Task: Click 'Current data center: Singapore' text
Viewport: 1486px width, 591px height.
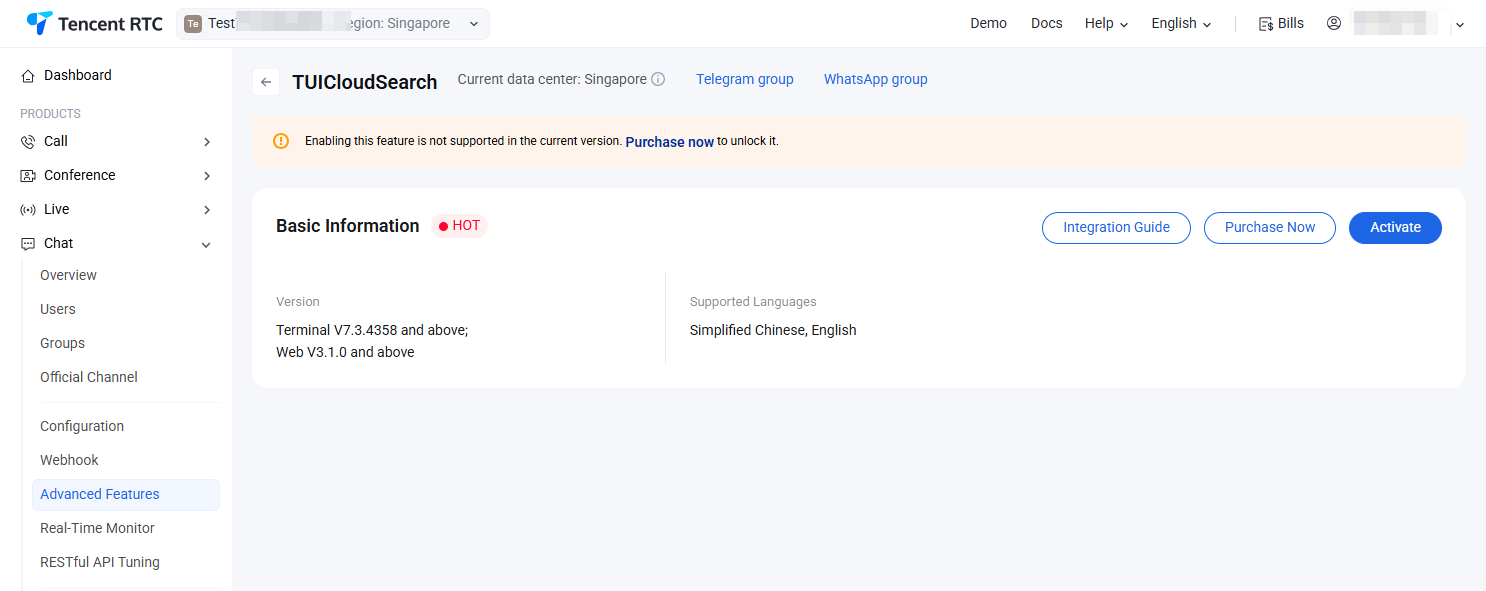Action: (x=552, y=79)
